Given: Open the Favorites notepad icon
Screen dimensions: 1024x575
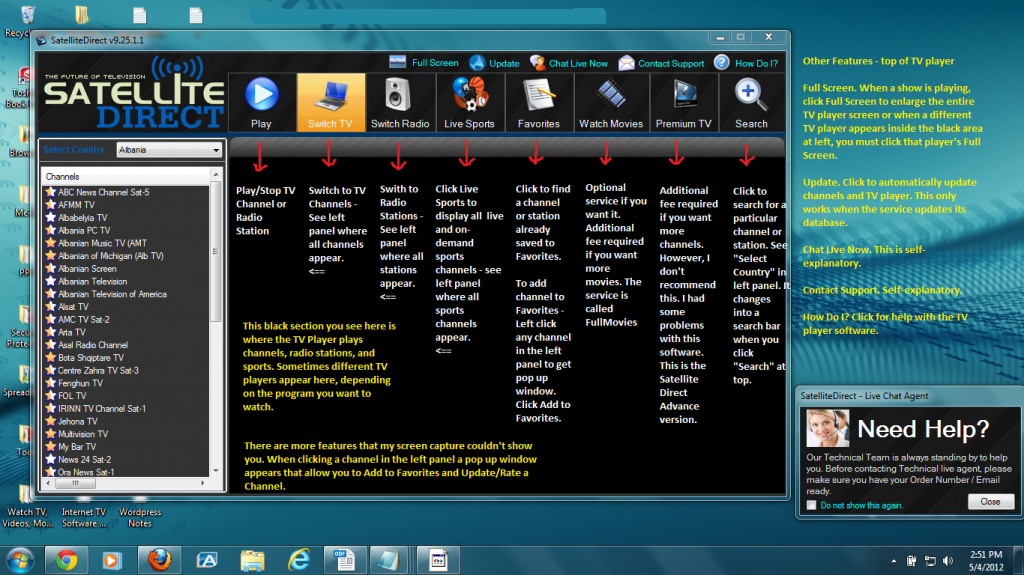Looking at the screenshot, I should (x=539, y=96).
